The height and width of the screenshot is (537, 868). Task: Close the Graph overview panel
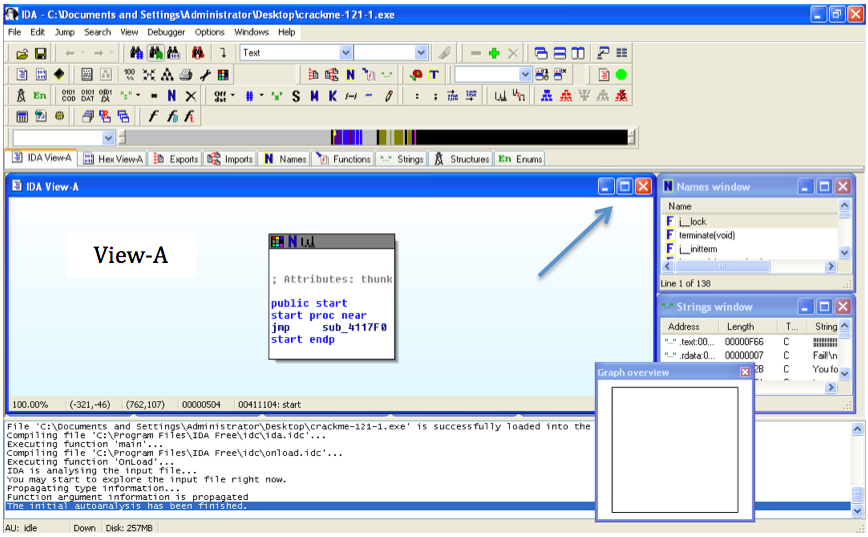click(745, 372)
